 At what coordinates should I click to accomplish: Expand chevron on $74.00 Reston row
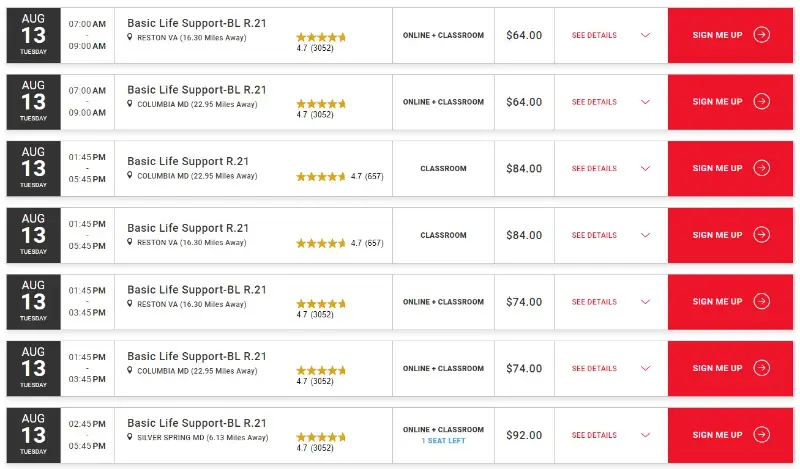[x=645, y=302]
